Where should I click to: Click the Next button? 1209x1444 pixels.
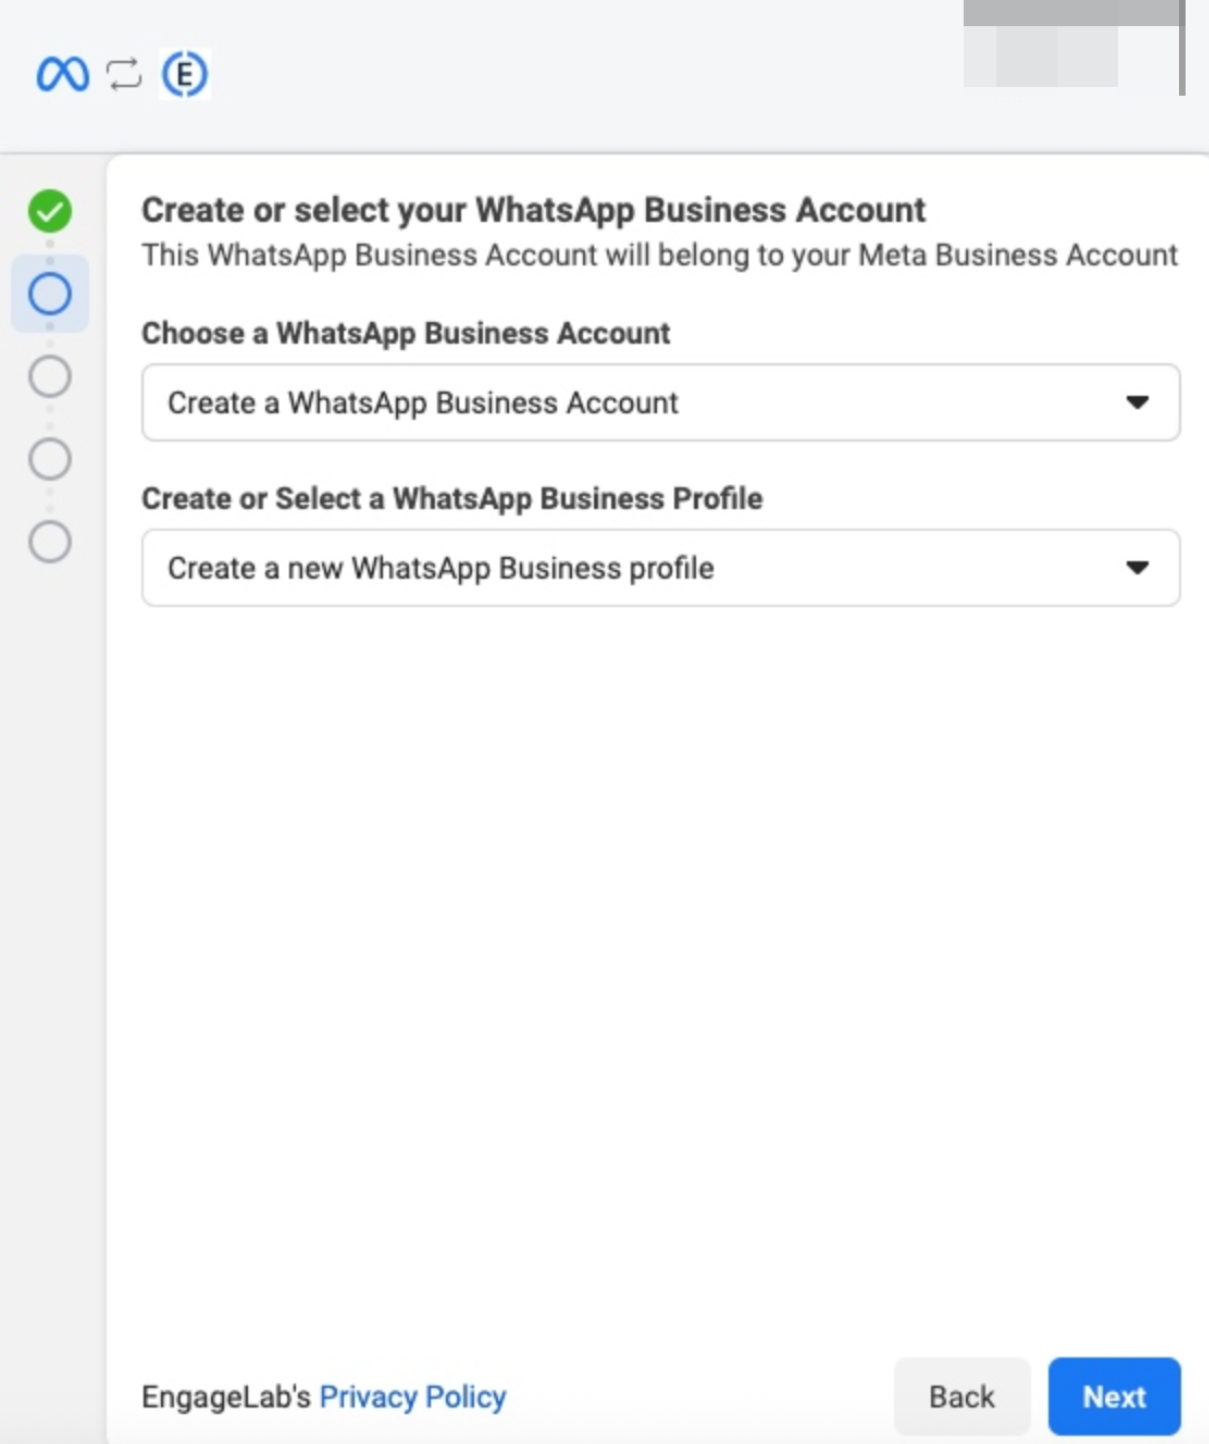1114,1396
